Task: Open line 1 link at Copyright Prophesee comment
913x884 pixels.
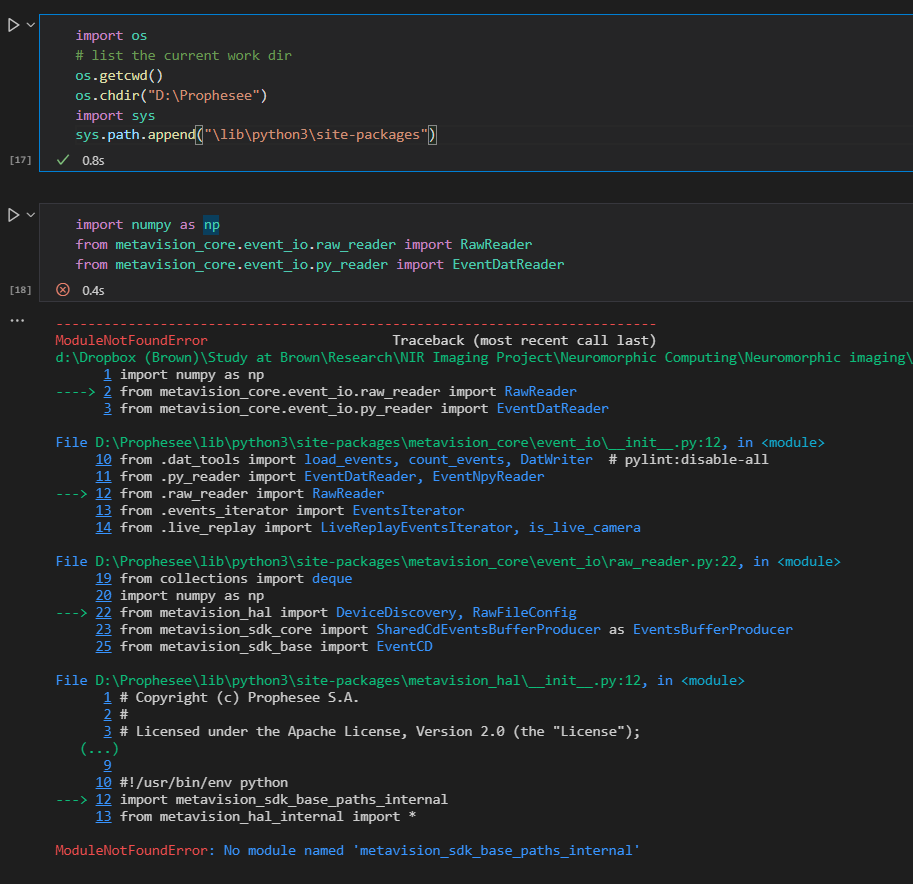Action: (x=107, y=697)
